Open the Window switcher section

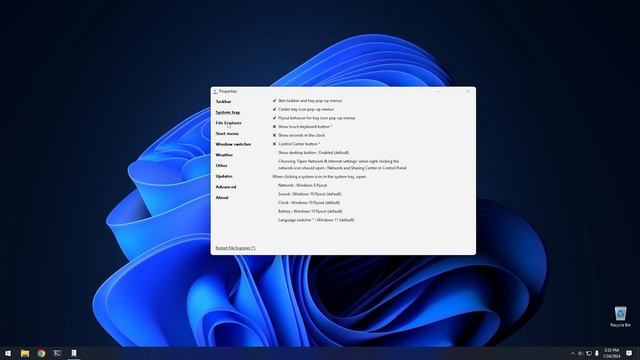pyautogui.click(x=233, y=144)
